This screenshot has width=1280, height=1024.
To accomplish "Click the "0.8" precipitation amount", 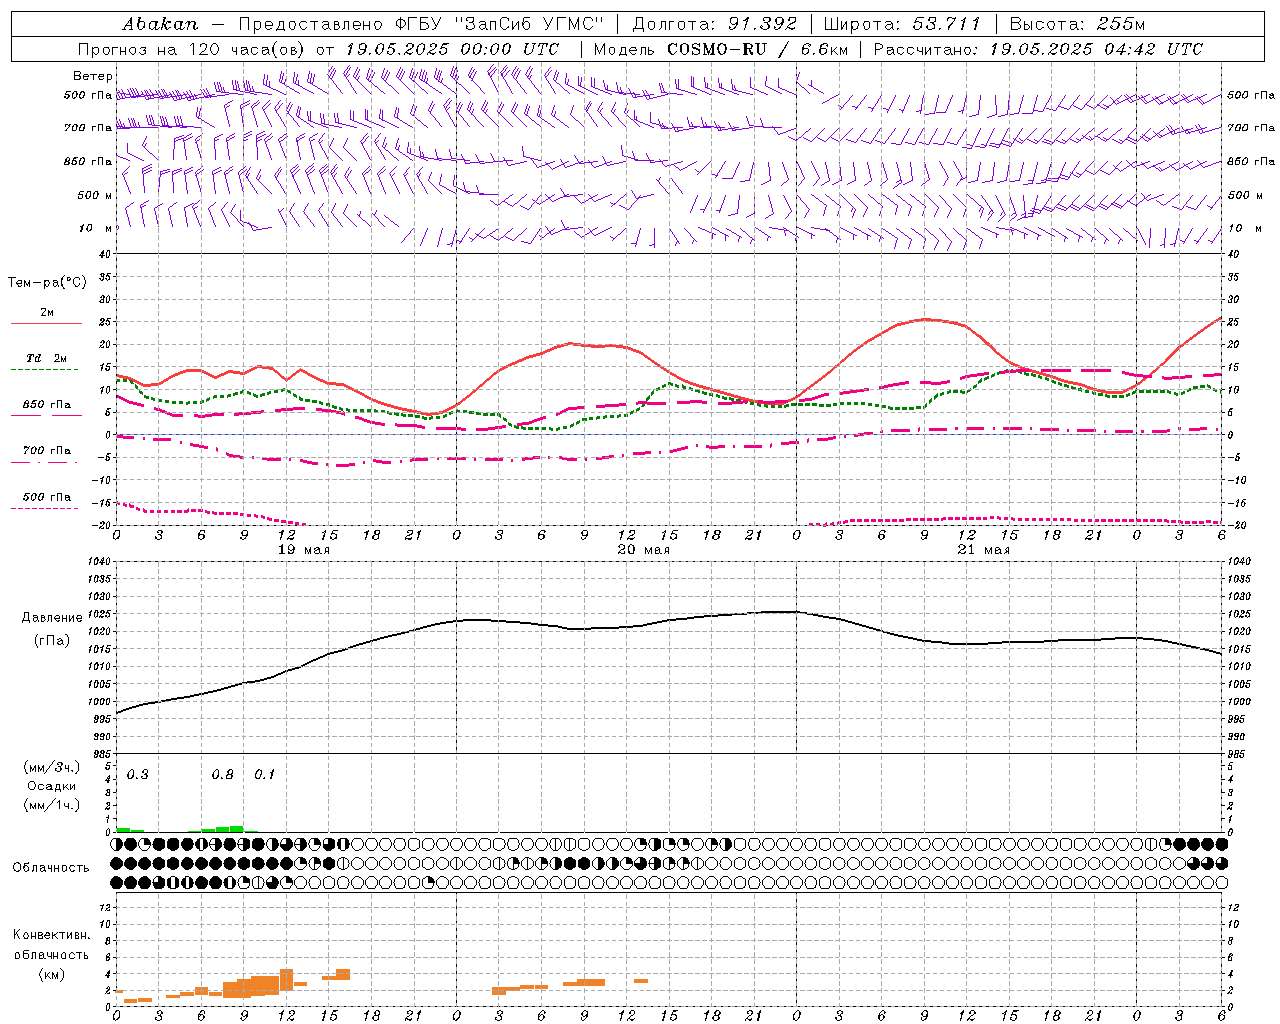I will 222,775.
